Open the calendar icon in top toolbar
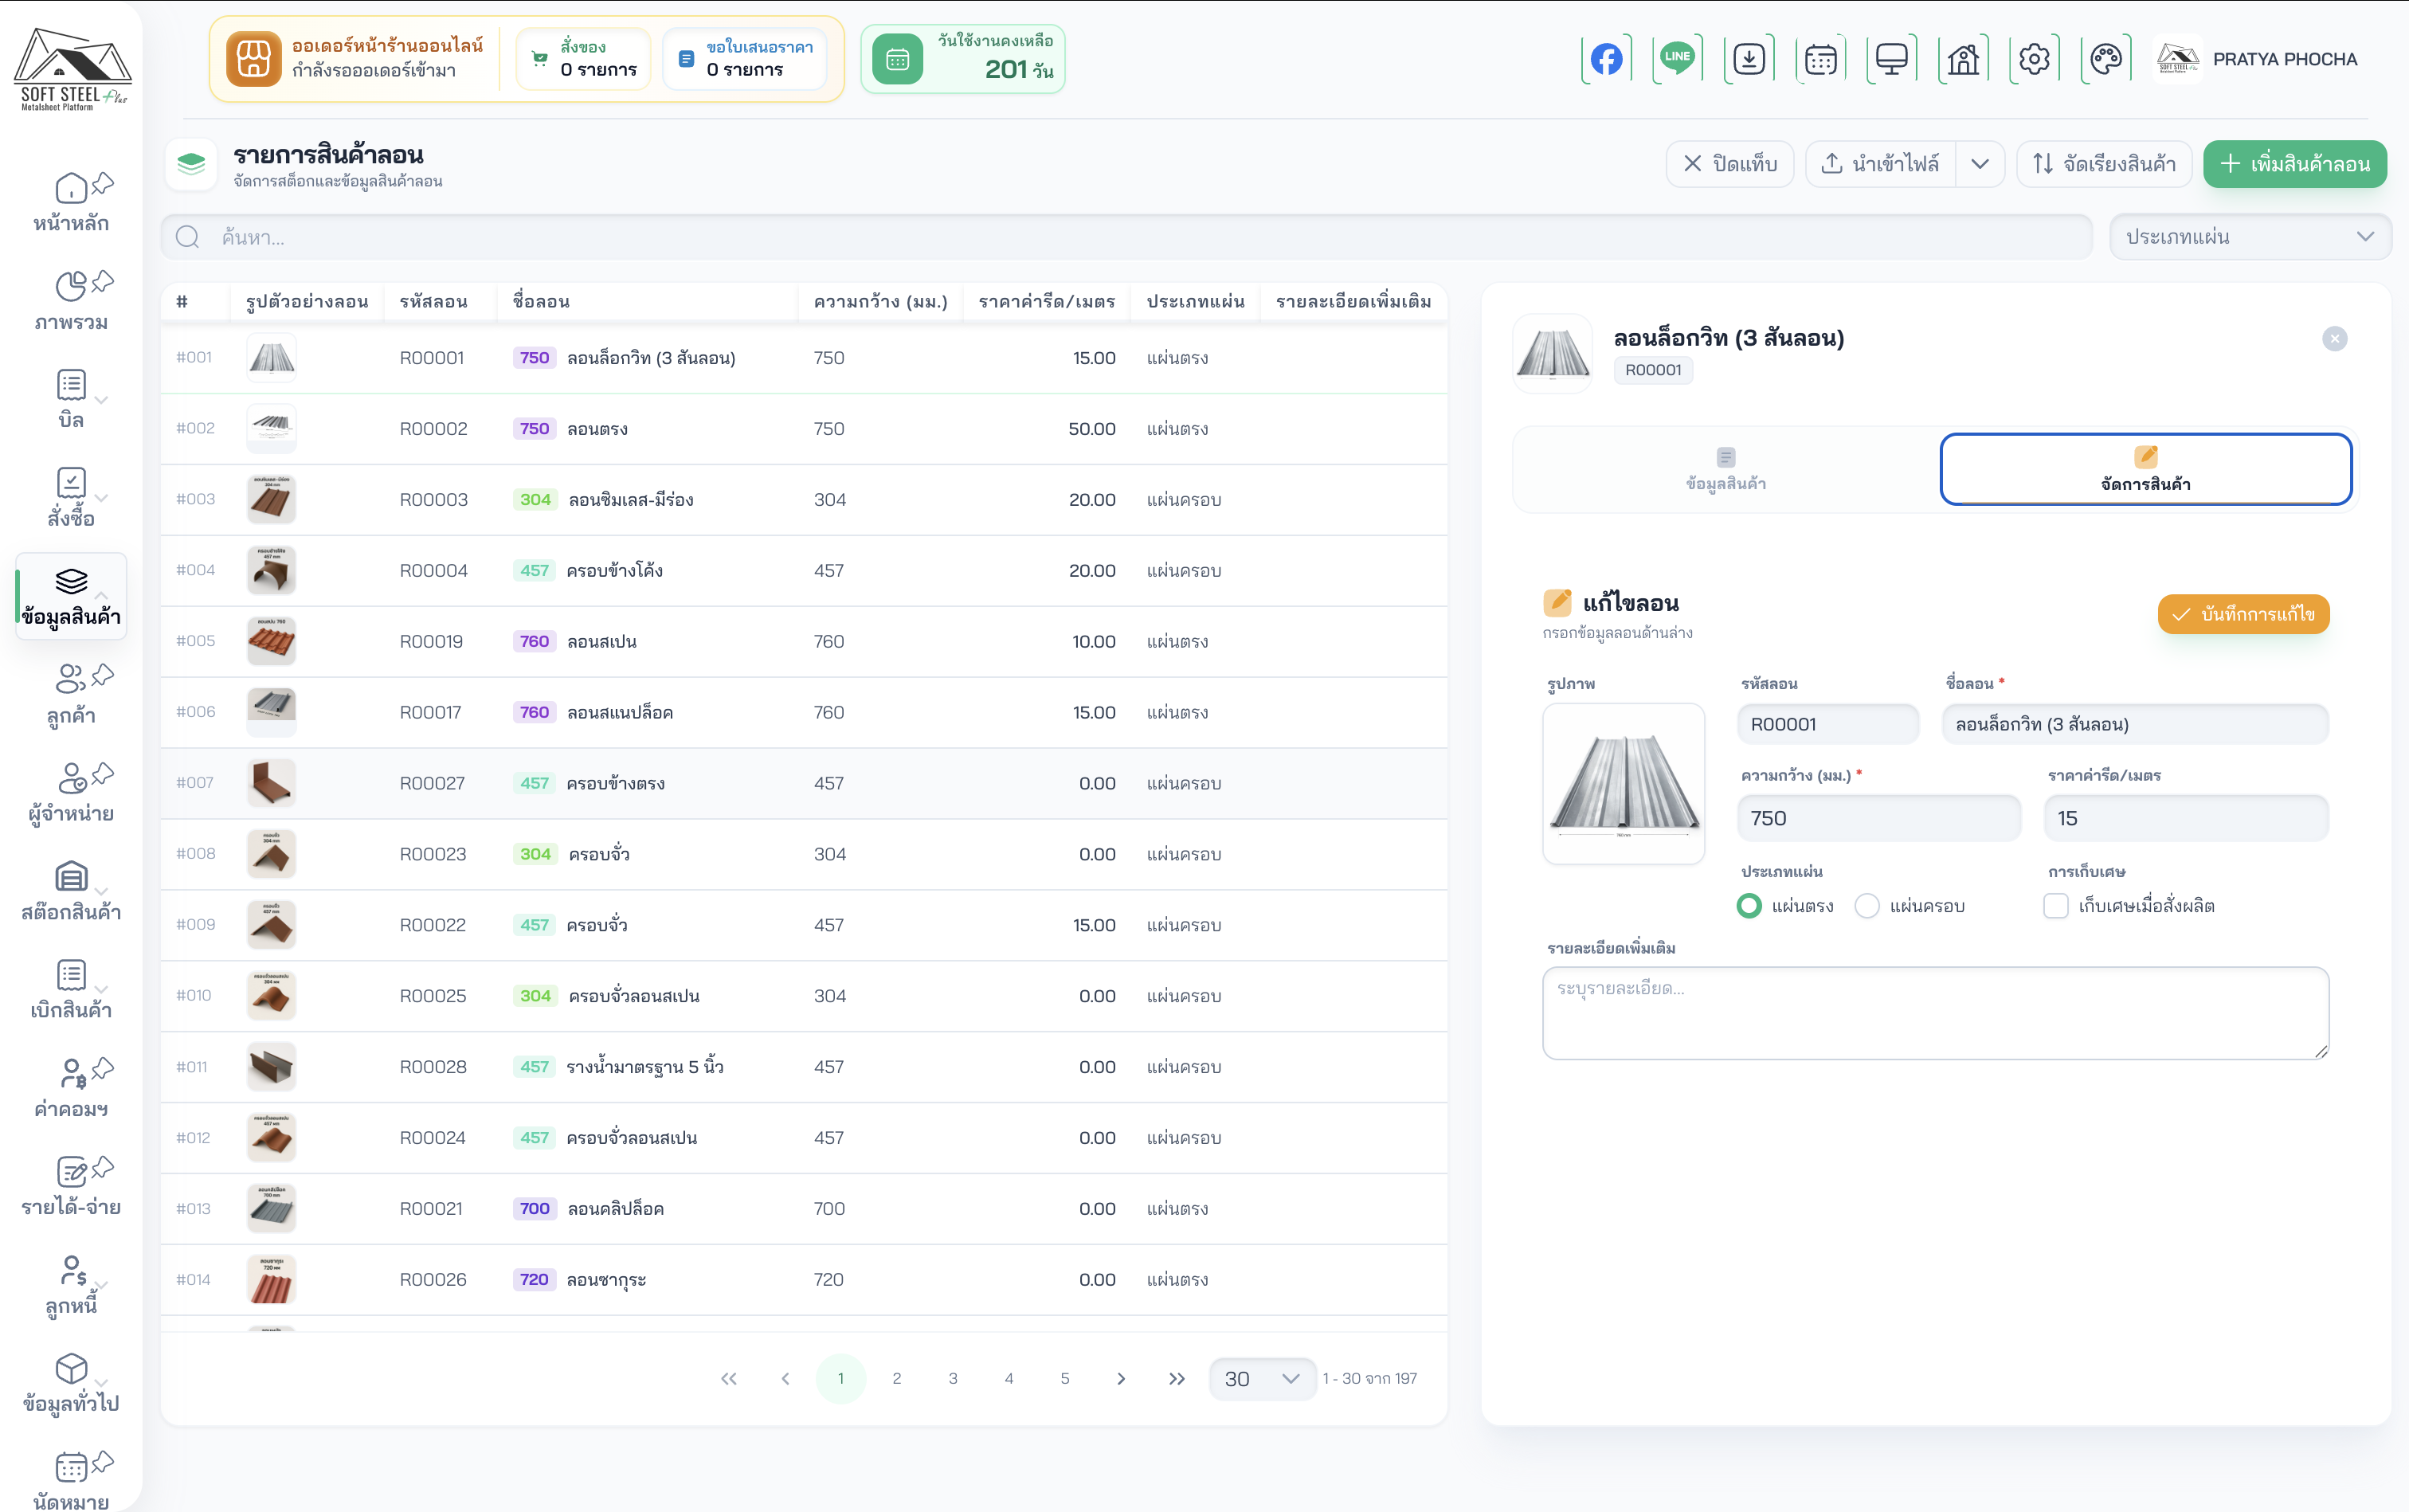Screen dimensions: 2409x1512 [x=1820, y=59]
